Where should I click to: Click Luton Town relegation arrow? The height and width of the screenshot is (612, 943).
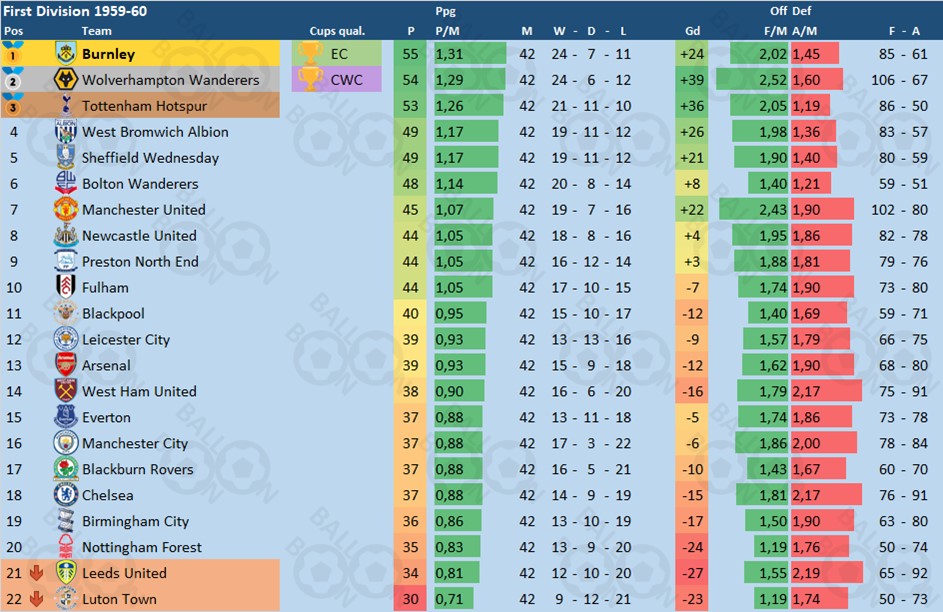point(37,599)
